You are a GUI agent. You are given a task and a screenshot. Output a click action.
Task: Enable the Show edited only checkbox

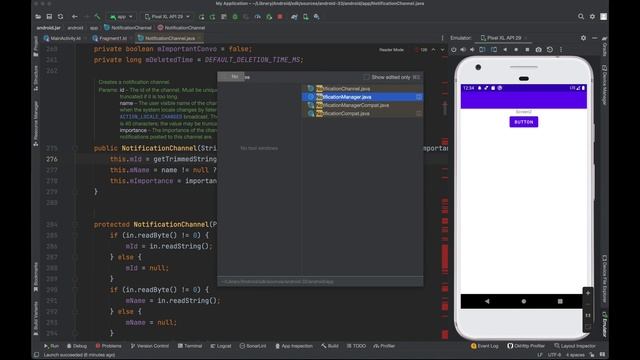366,77
